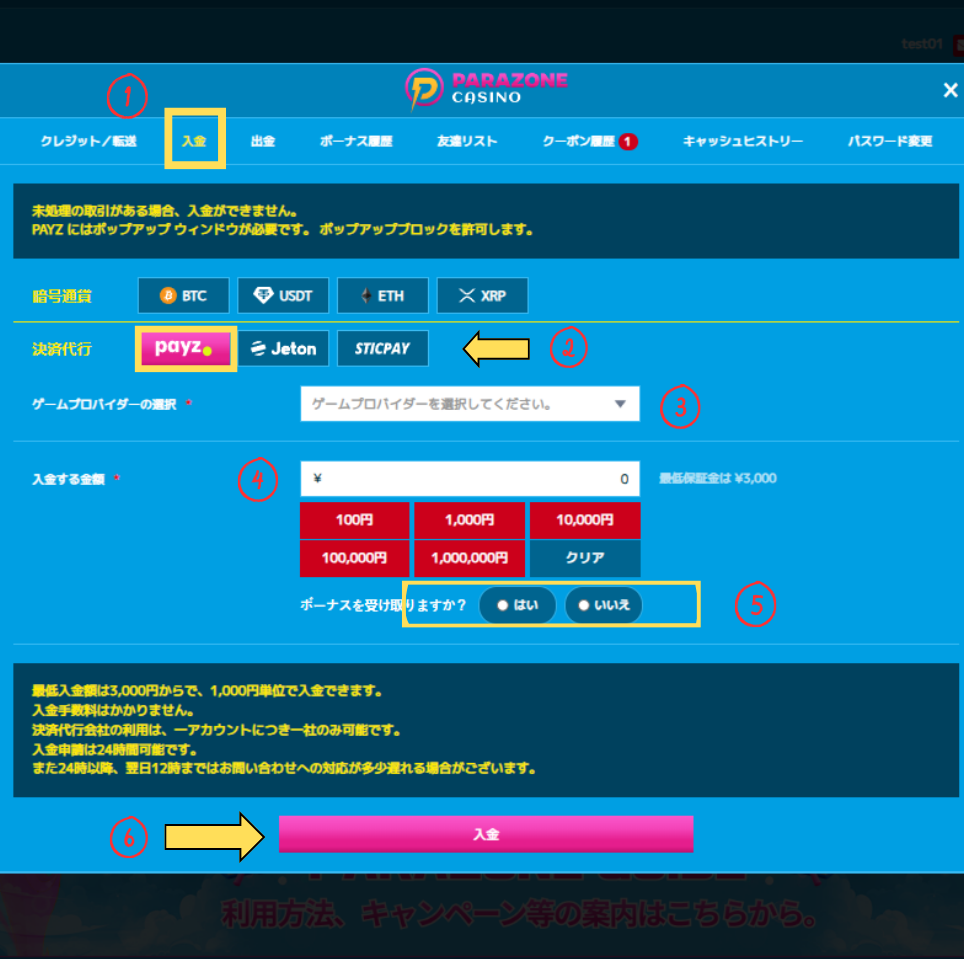Click the 入金する金額 label
This screenshot has width=964, height=959.
coord(68,479)
